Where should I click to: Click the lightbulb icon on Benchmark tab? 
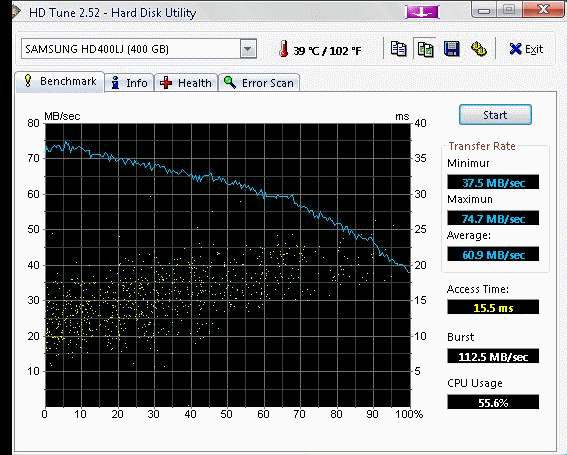click(x=28, y=81)
